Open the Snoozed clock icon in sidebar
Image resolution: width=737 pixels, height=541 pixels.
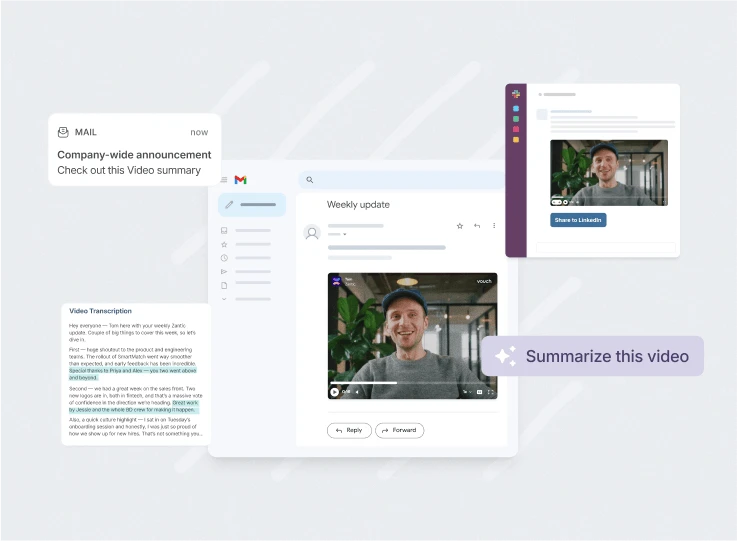point(224,258)
